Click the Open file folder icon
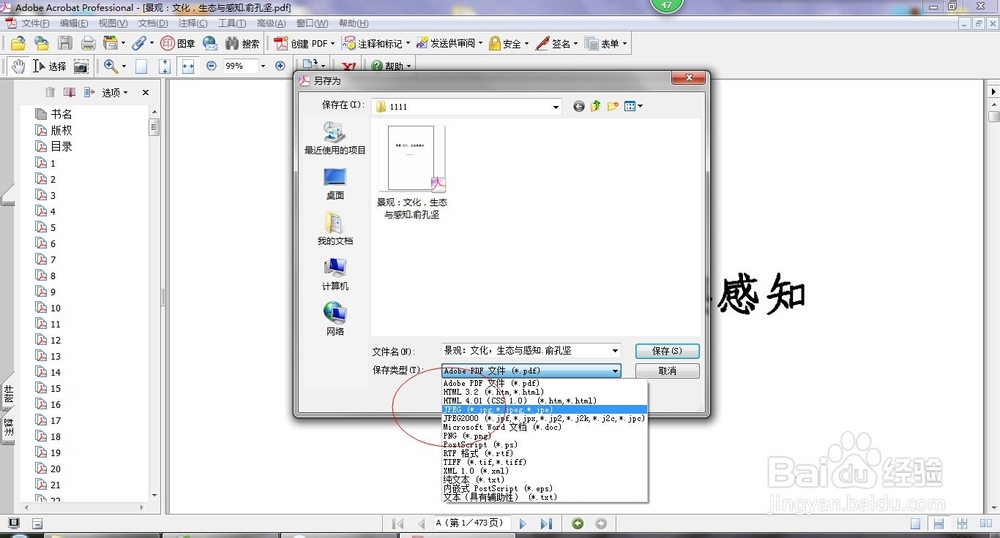Screen dimensions: 1000x538 pos(18,43)
